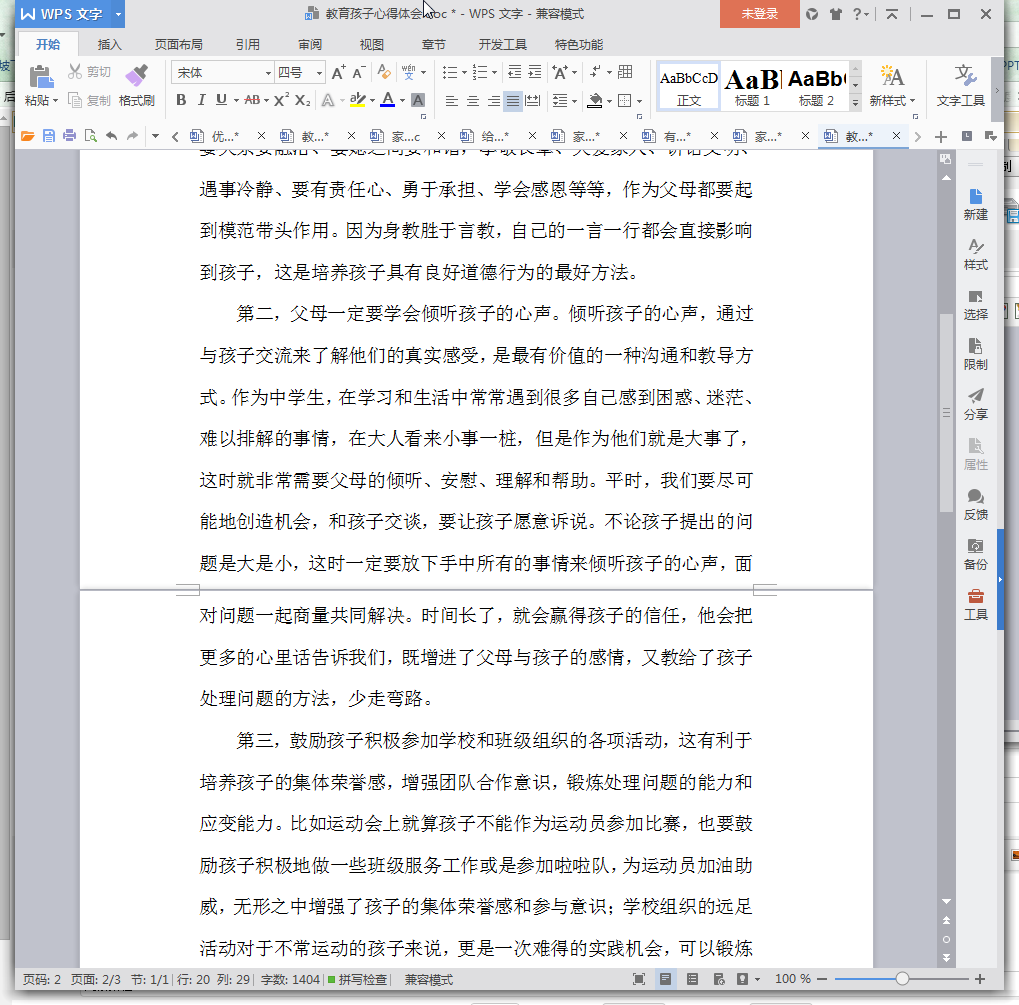This screenshot has width=1019, height=1005.
Task: Open 限制 Restrict panel in sidebar
Action: click(x=975, y=355)
